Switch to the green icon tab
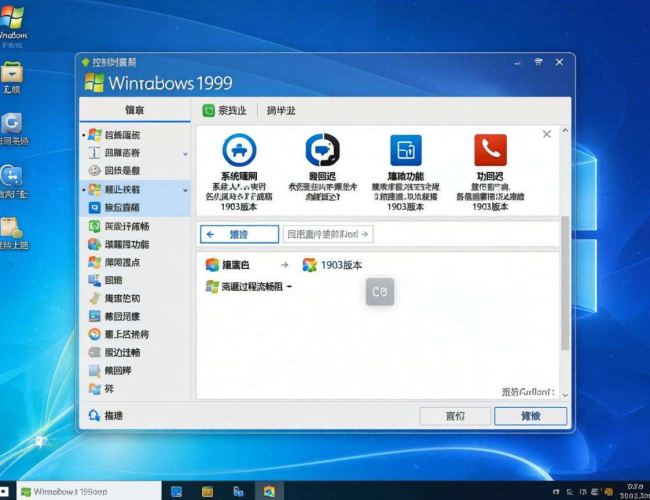650x500 pixels. click(224, 111)
